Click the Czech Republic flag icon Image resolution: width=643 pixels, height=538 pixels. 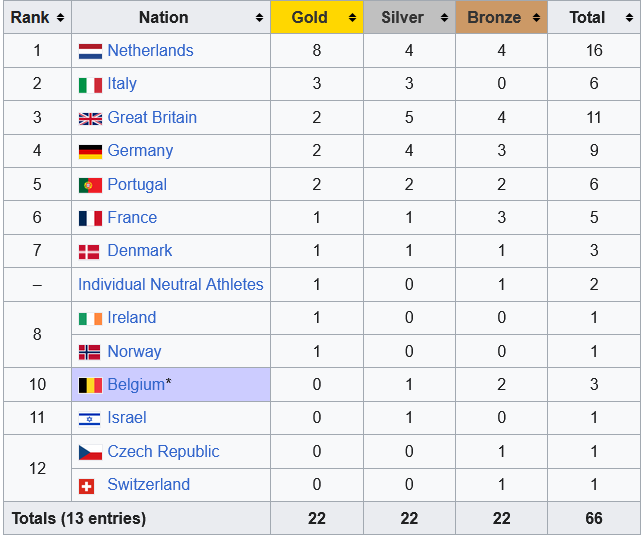pos(90,452)
